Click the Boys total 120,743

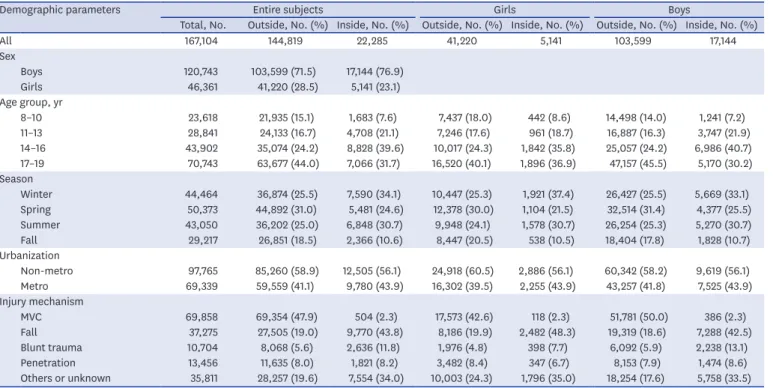click(x=201, y=71)
